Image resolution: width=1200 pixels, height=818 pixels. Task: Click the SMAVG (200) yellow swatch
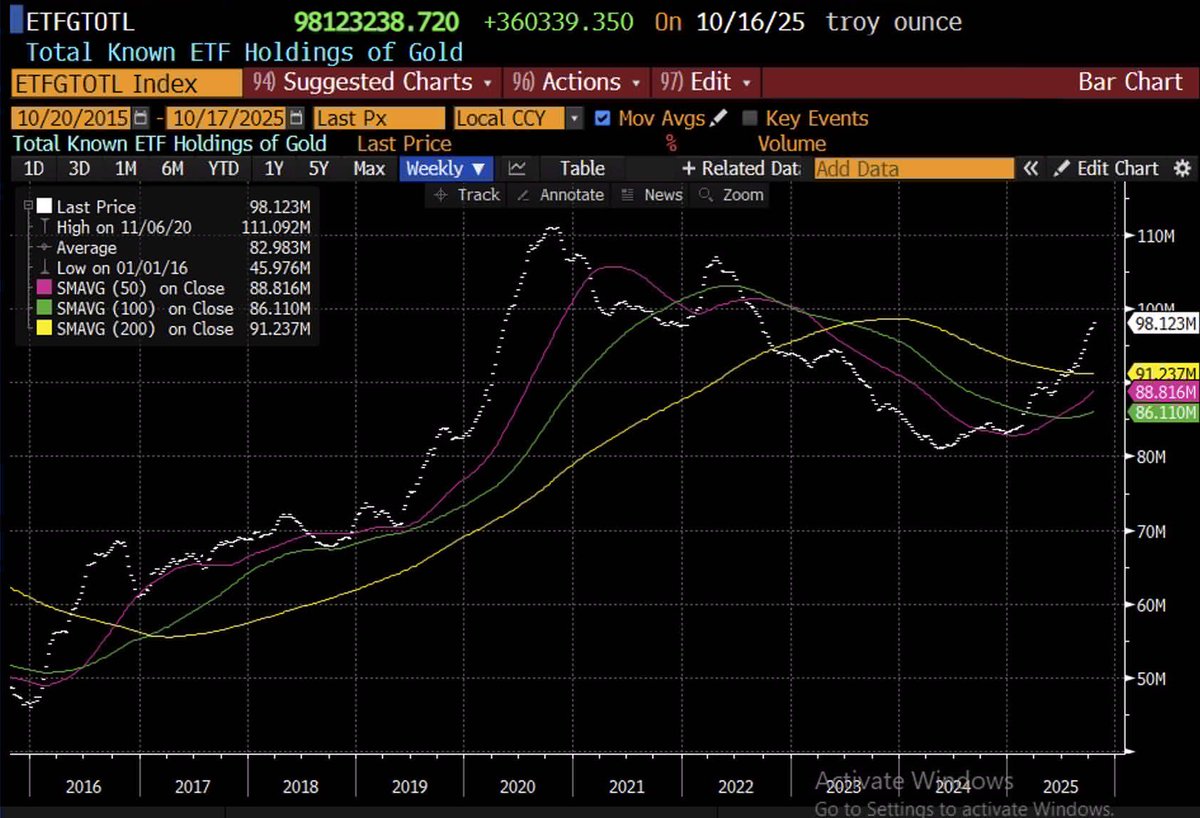coord(44,329)
